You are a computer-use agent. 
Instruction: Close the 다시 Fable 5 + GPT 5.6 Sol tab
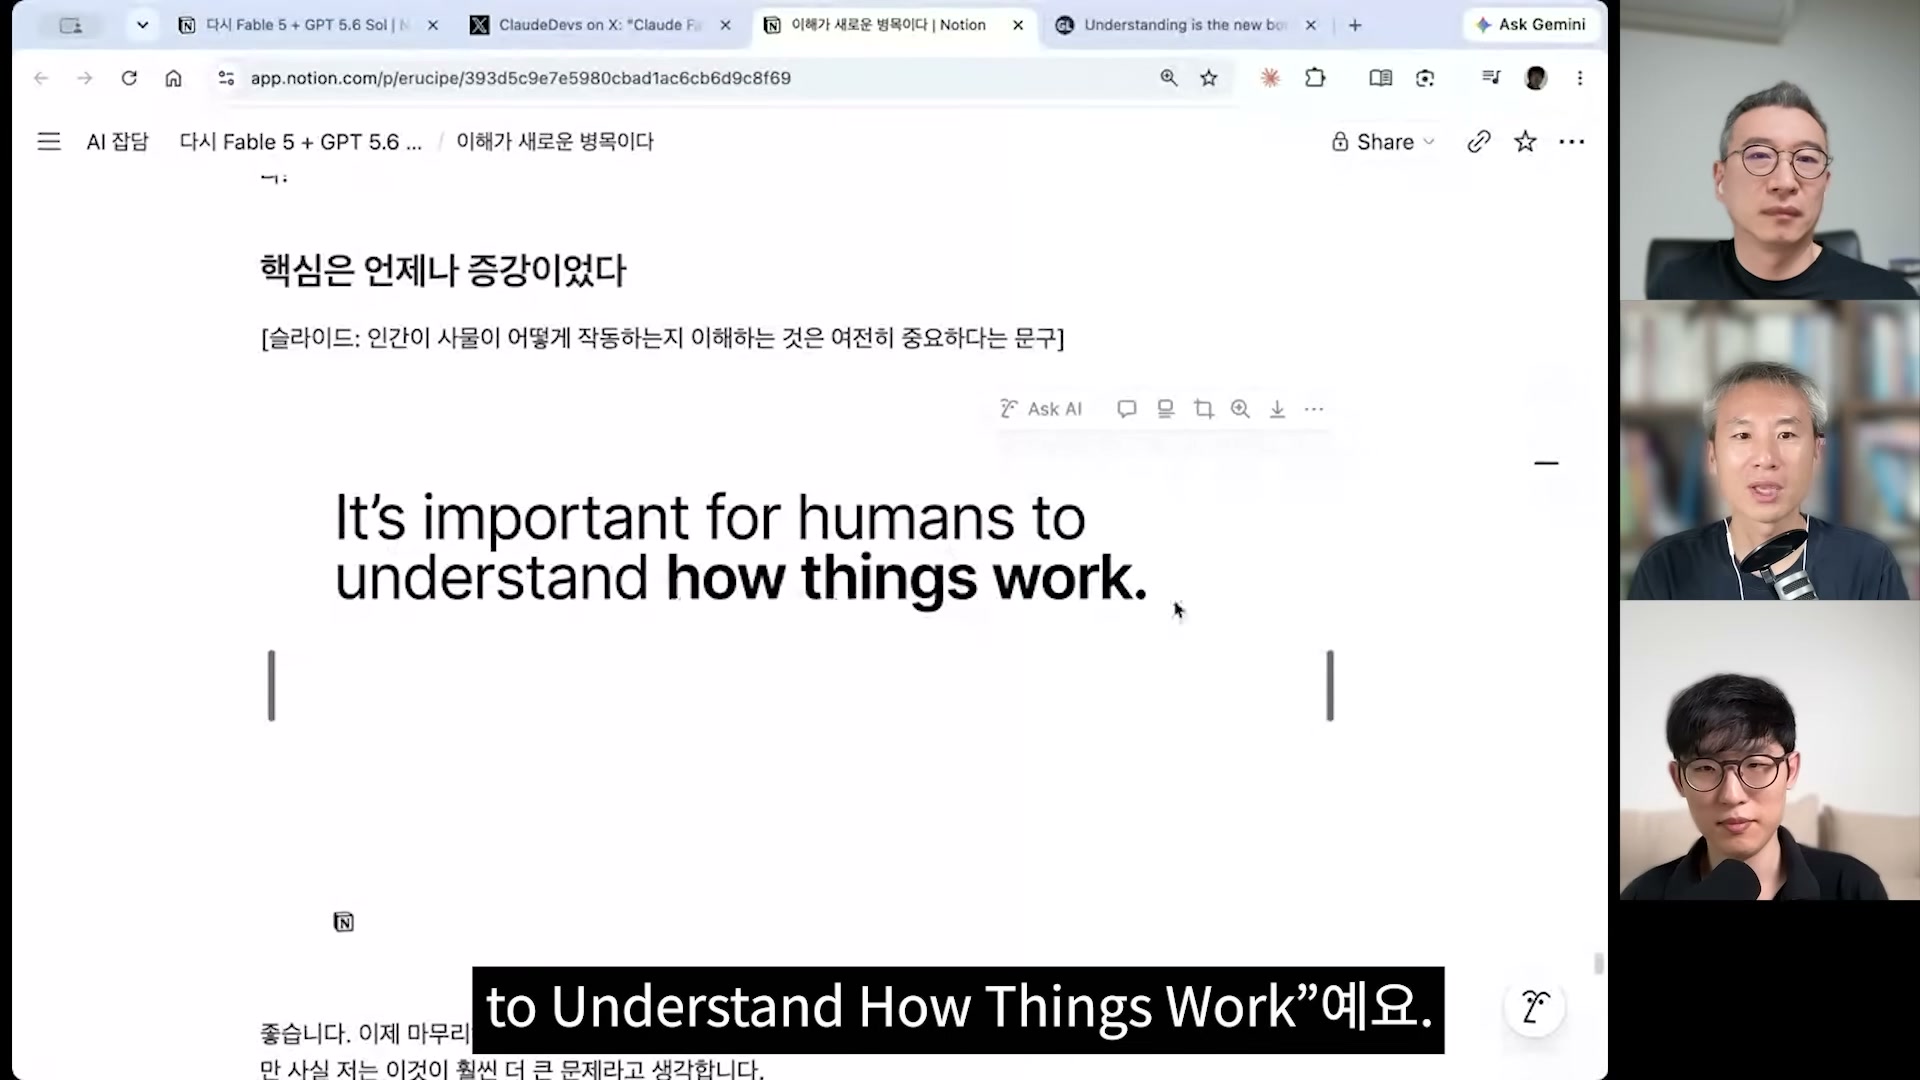[433, 25]
